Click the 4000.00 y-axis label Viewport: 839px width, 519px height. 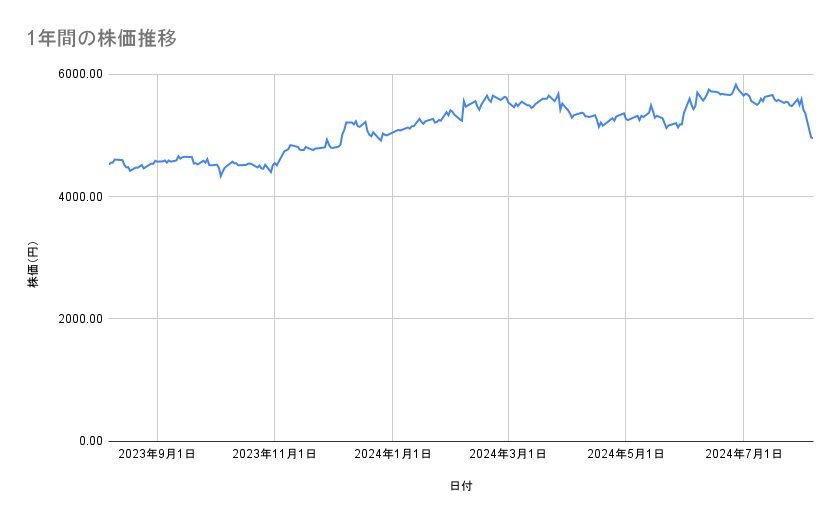(82, 197)
